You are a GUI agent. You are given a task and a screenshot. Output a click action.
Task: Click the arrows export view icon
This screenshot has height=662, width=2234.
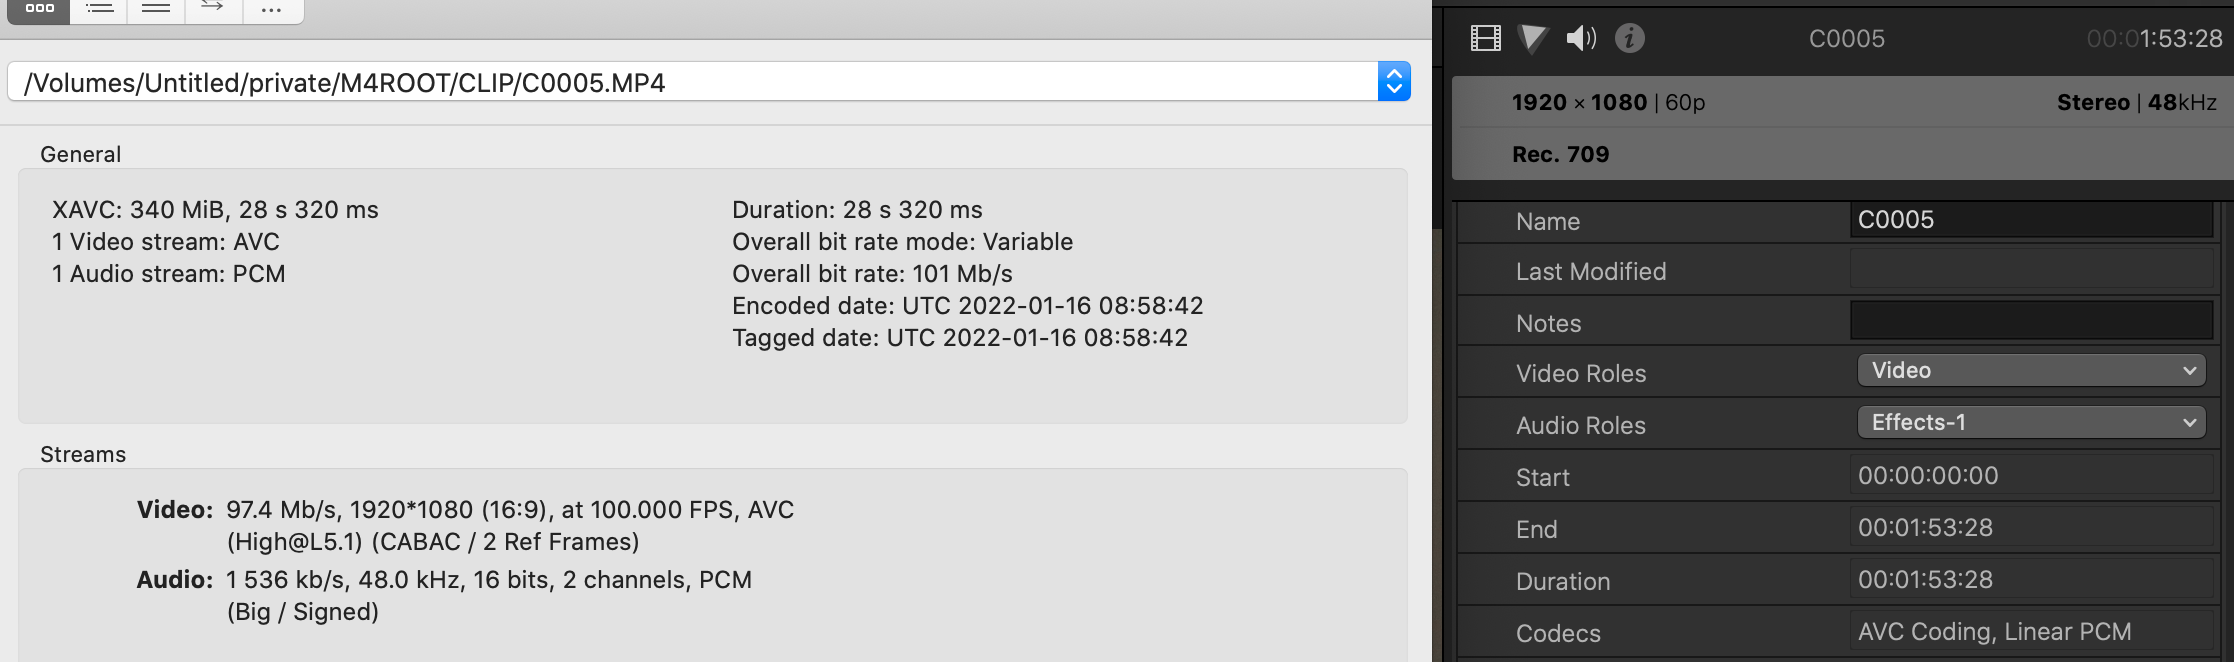click(x=212, y=8)
